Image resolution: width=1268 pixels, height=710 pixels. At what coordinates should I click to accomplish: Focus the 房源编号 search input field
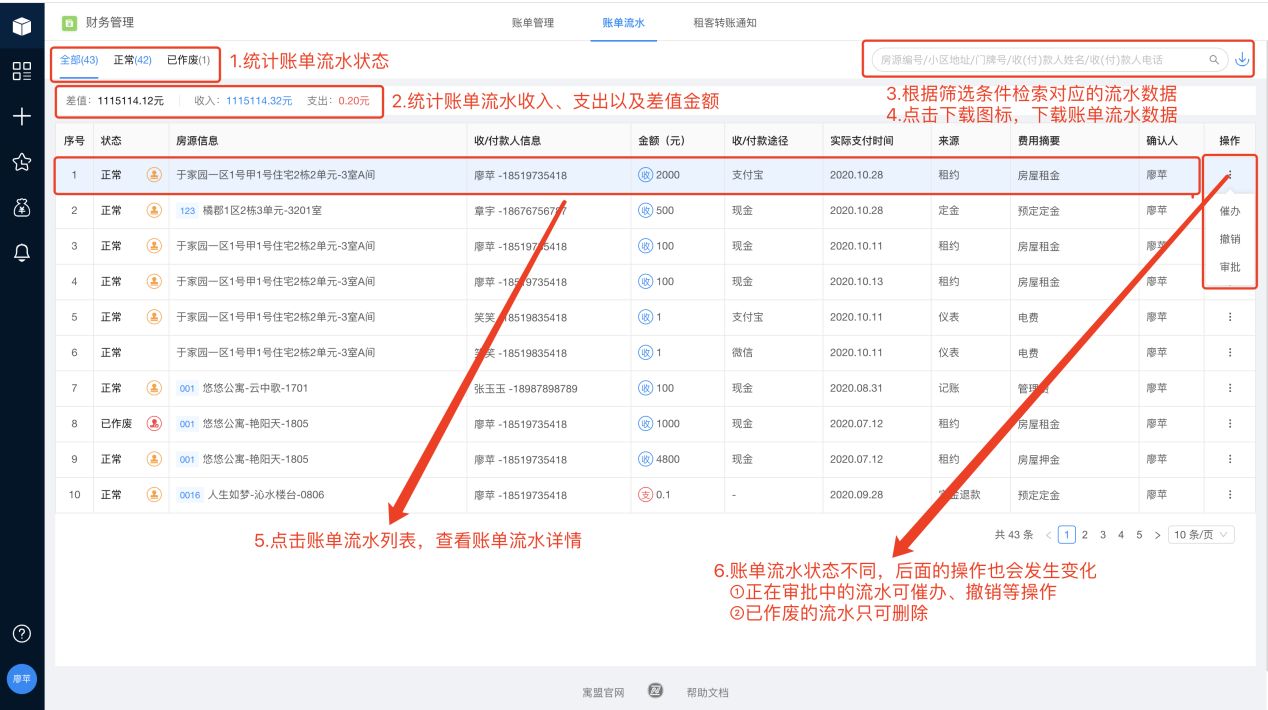(1040, 60)
